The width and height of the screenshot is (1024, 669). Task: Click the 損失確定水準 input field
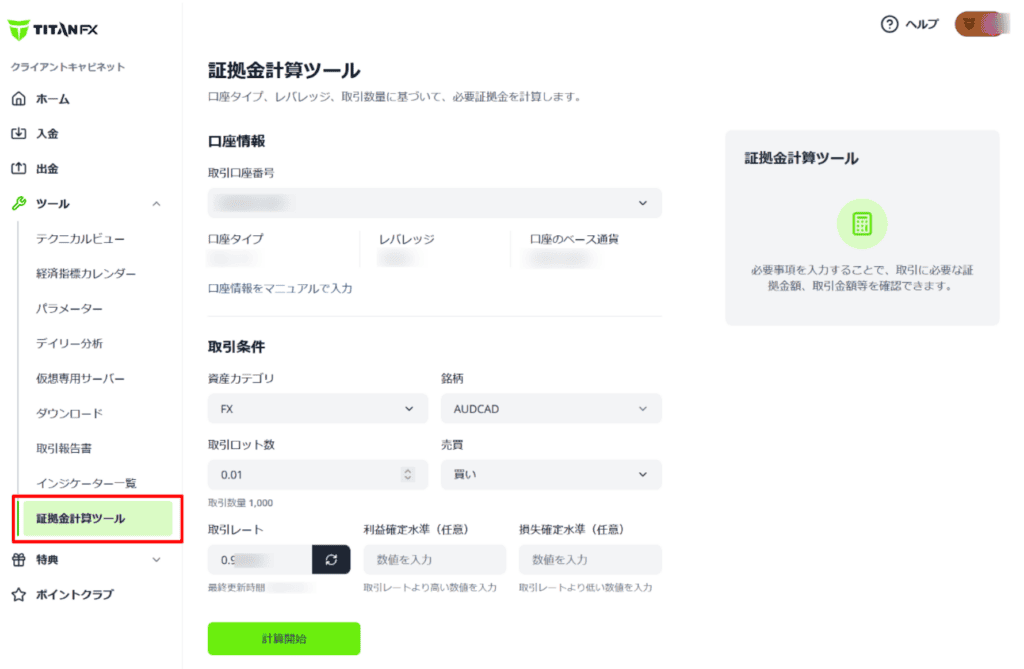pyautogui.click(x=590, y=560)
